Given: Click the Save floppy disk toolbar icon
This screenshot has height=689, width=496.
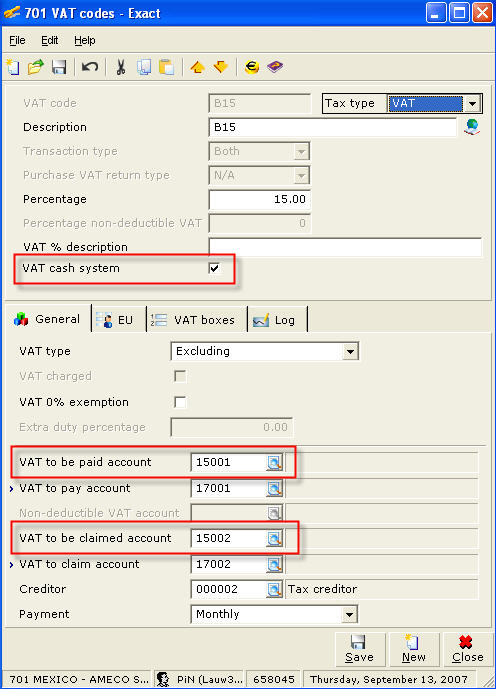Looking at the screenshot, I should [x=59, y=67].
